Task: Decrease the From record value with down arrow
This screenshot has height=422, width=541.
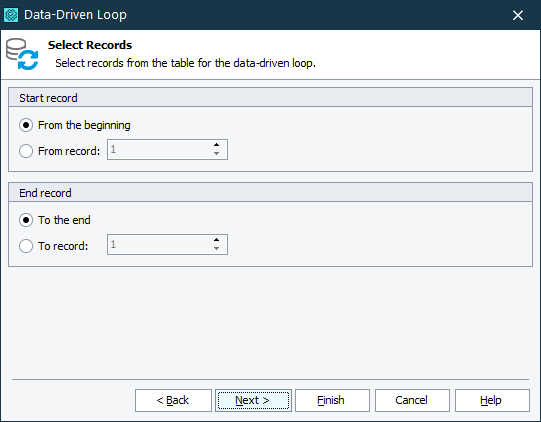Action: (216, 154)
